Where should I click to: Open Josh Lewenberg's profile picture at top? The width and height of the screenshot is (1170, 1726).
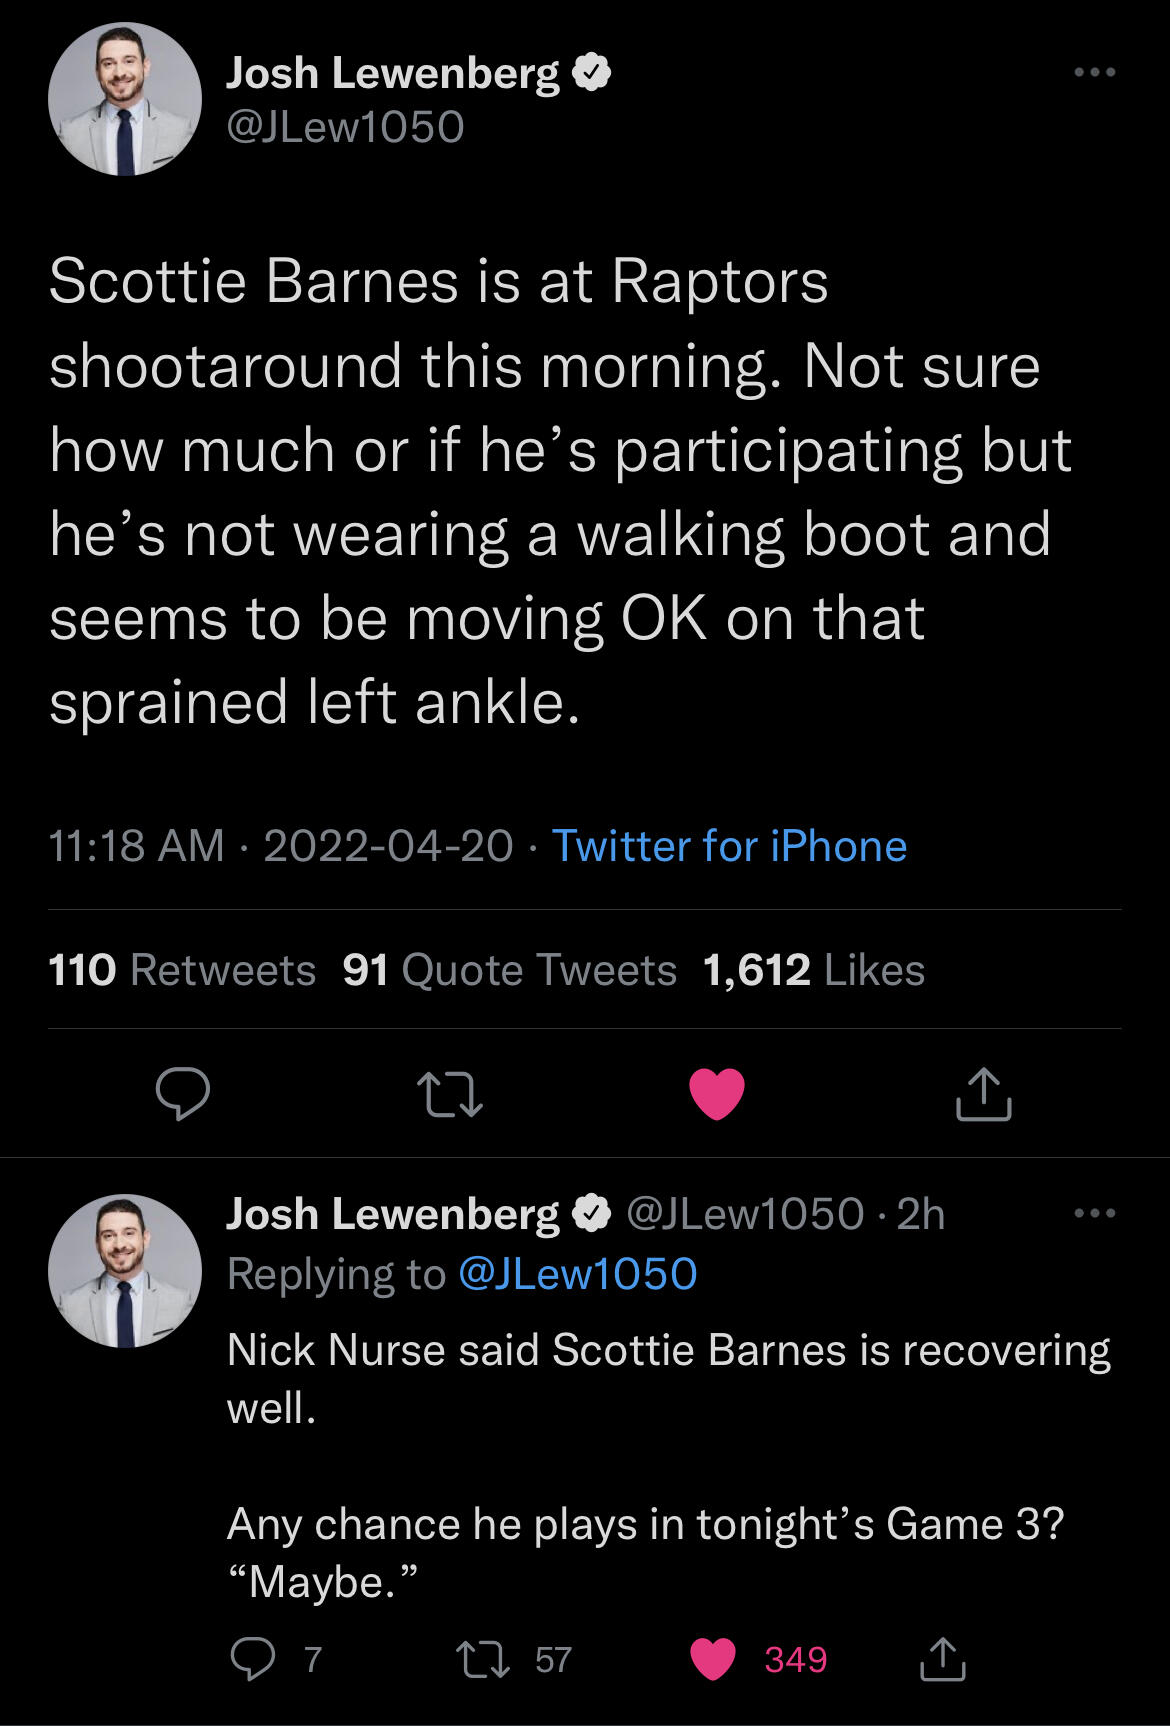pos(125,100)
